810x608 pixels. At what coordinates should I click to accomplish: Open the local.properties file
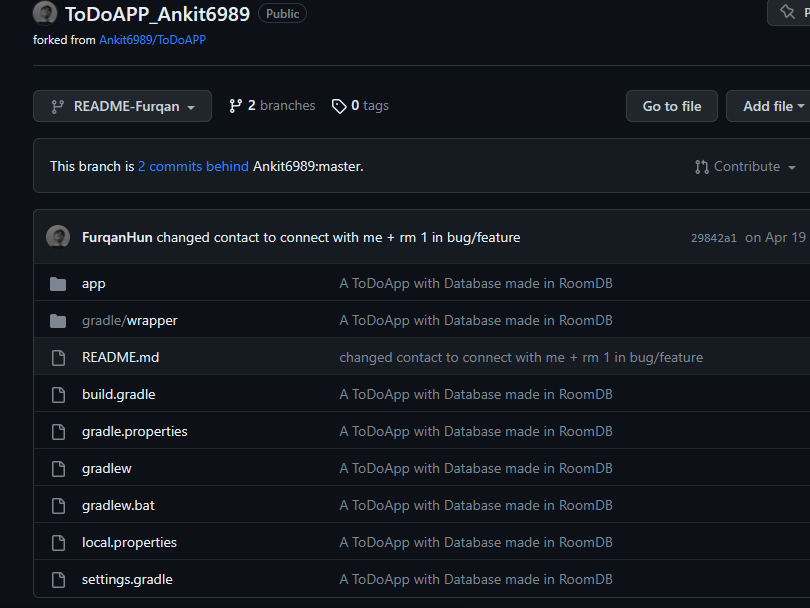click(129, 542)
